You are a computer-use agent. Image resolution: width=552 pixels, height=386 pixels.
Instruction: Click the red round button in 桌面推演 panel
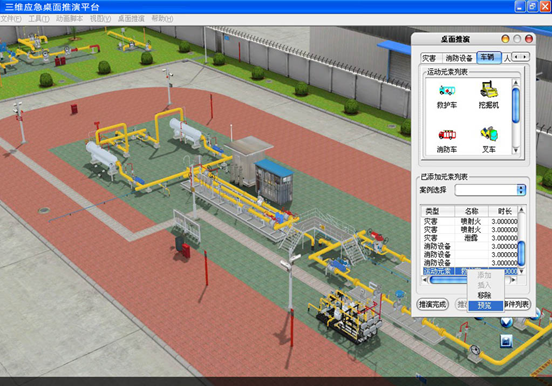pyautogui.click(x=529, y=39)
